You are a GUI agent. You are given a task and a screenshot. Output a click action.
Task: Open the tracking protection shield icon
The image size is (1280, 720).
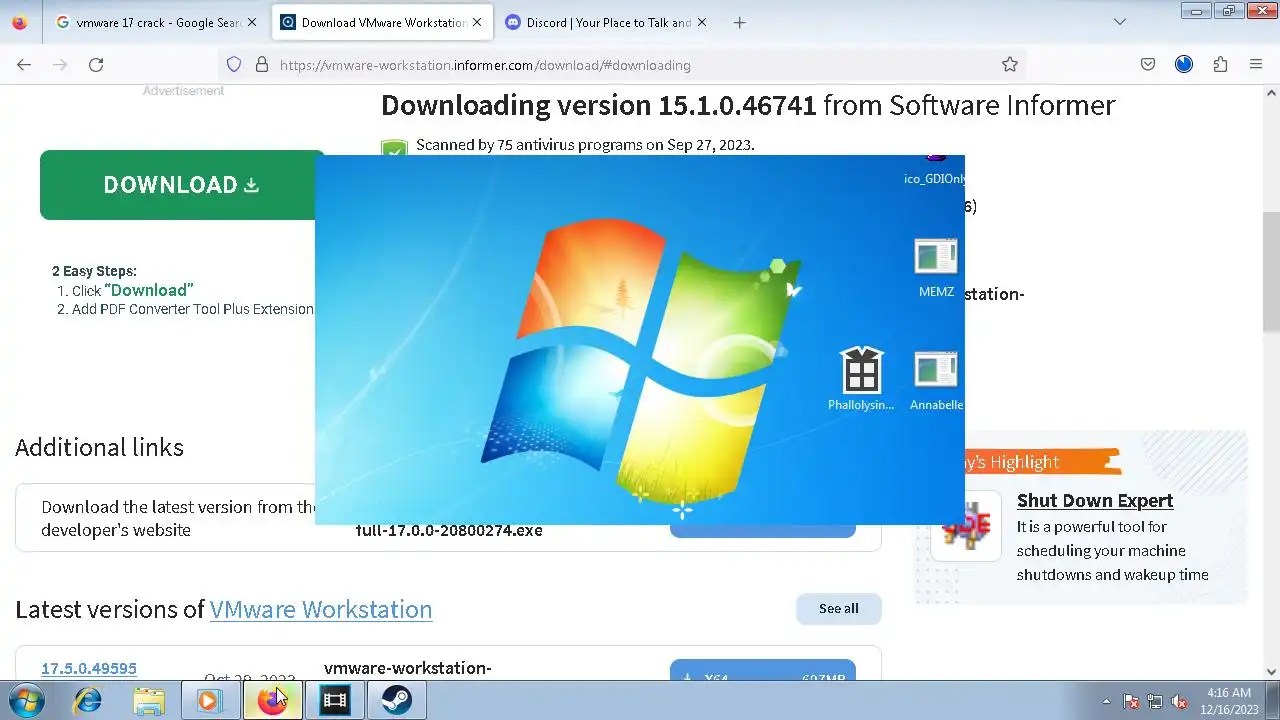click(234, 64)
